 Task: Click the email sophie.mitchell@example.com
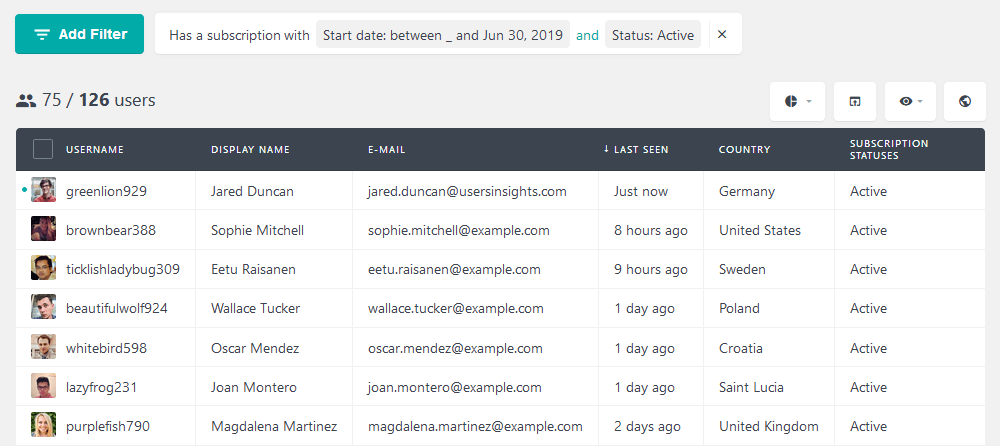pos(459,230)
